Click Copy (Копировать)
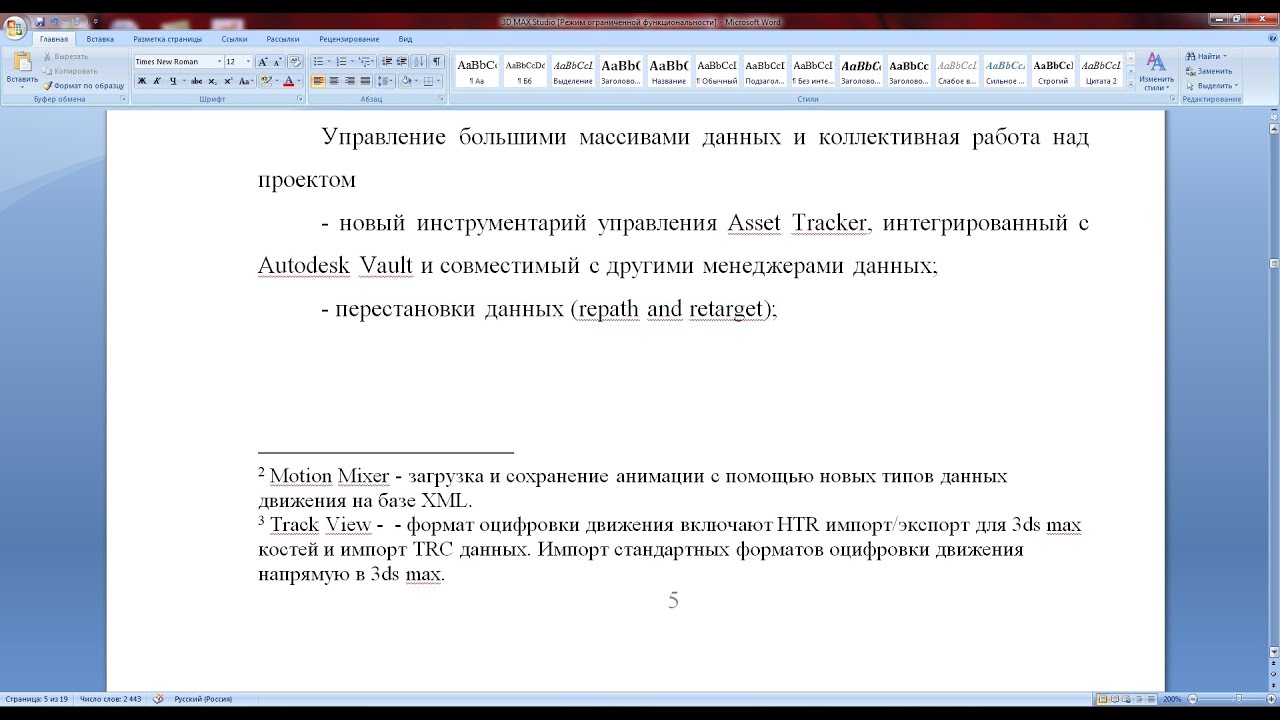 coord(70,71)
